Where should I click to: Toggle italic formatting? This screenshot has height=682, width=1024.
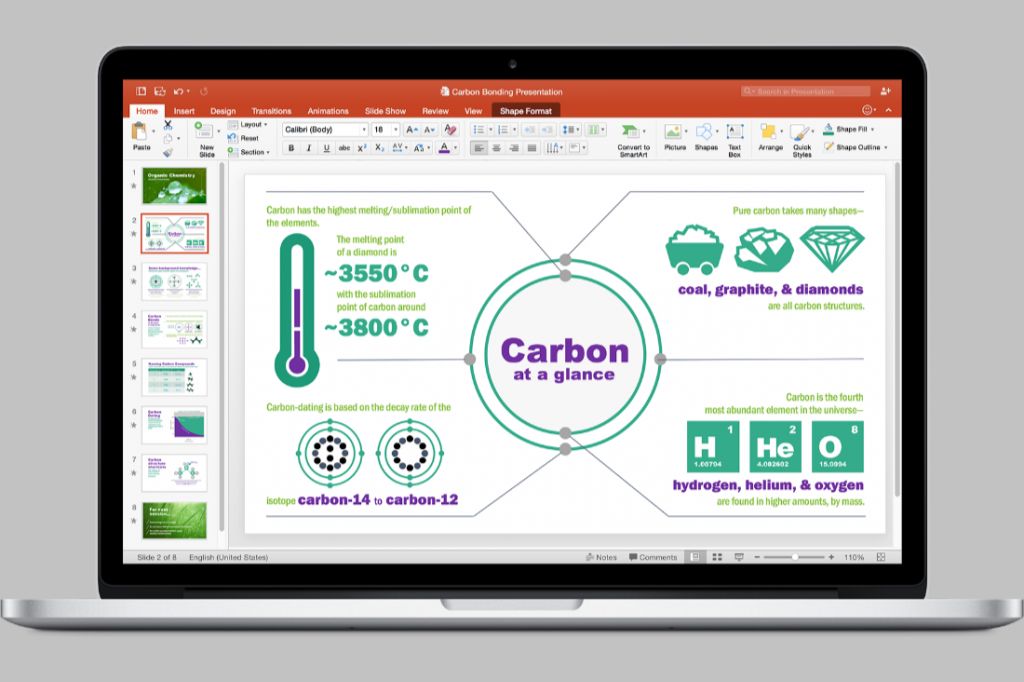309,148
